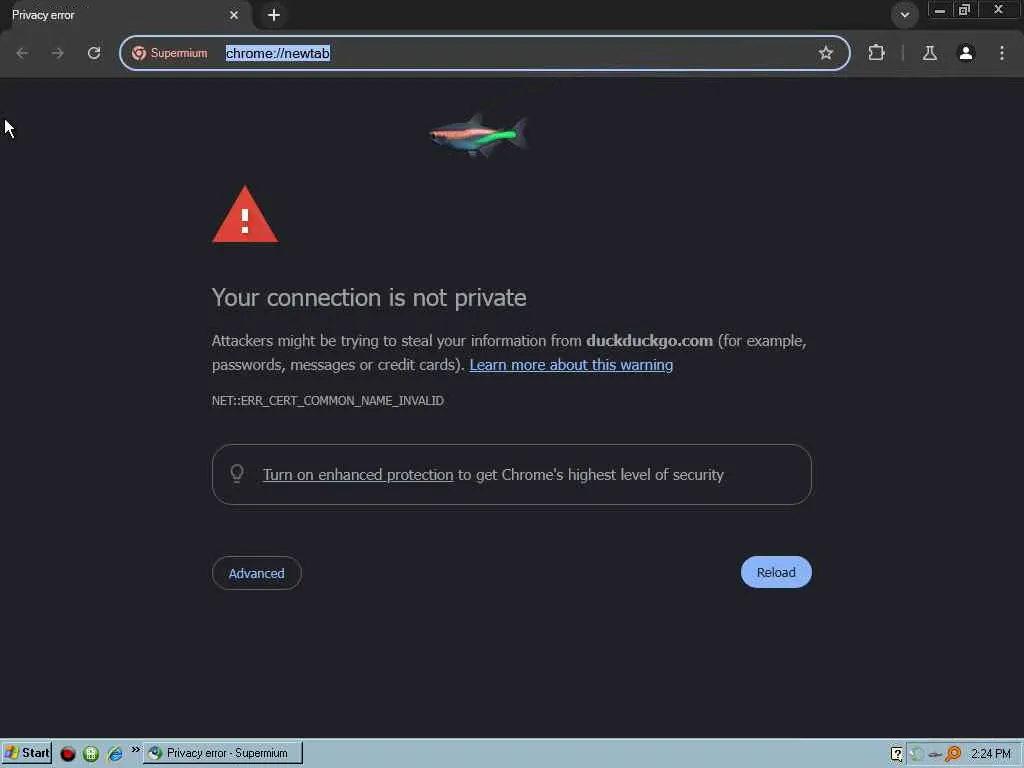
Task: Click Turn on enhanced protection link
Action: click(x=358, y=475)
